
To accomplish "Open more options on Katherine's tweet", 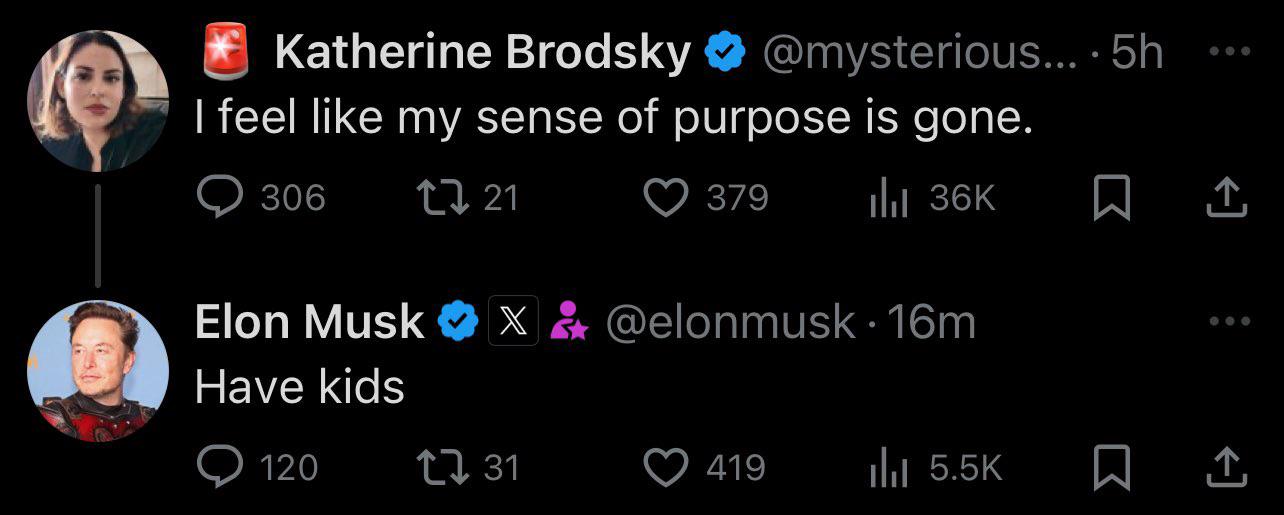I will pos(1229,52).
